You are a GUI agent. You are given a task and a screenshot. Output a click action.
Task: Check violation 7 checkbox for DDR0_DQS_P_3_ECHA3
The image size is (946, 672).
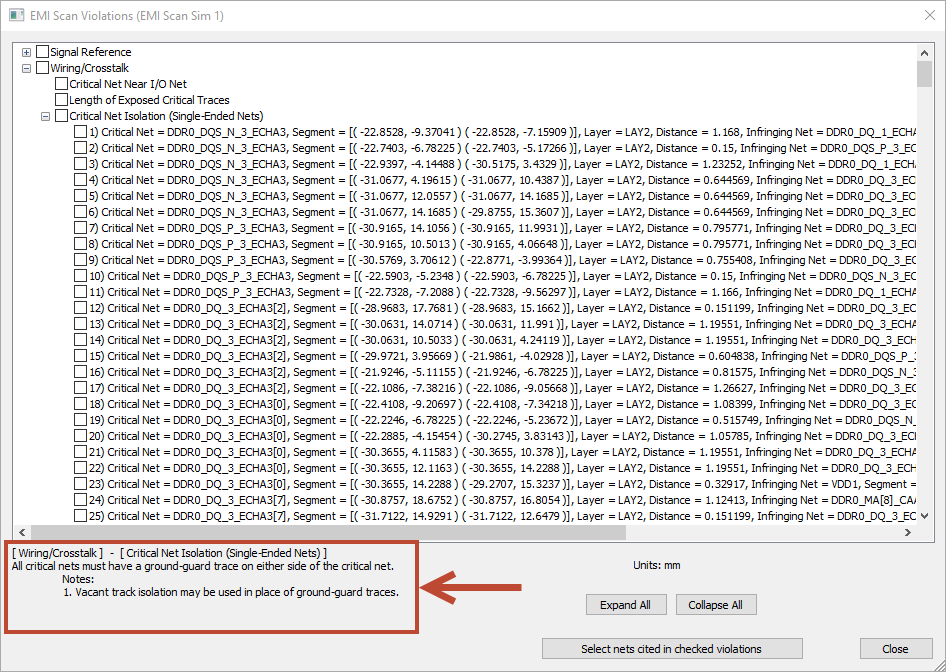[x=80, y=228]
